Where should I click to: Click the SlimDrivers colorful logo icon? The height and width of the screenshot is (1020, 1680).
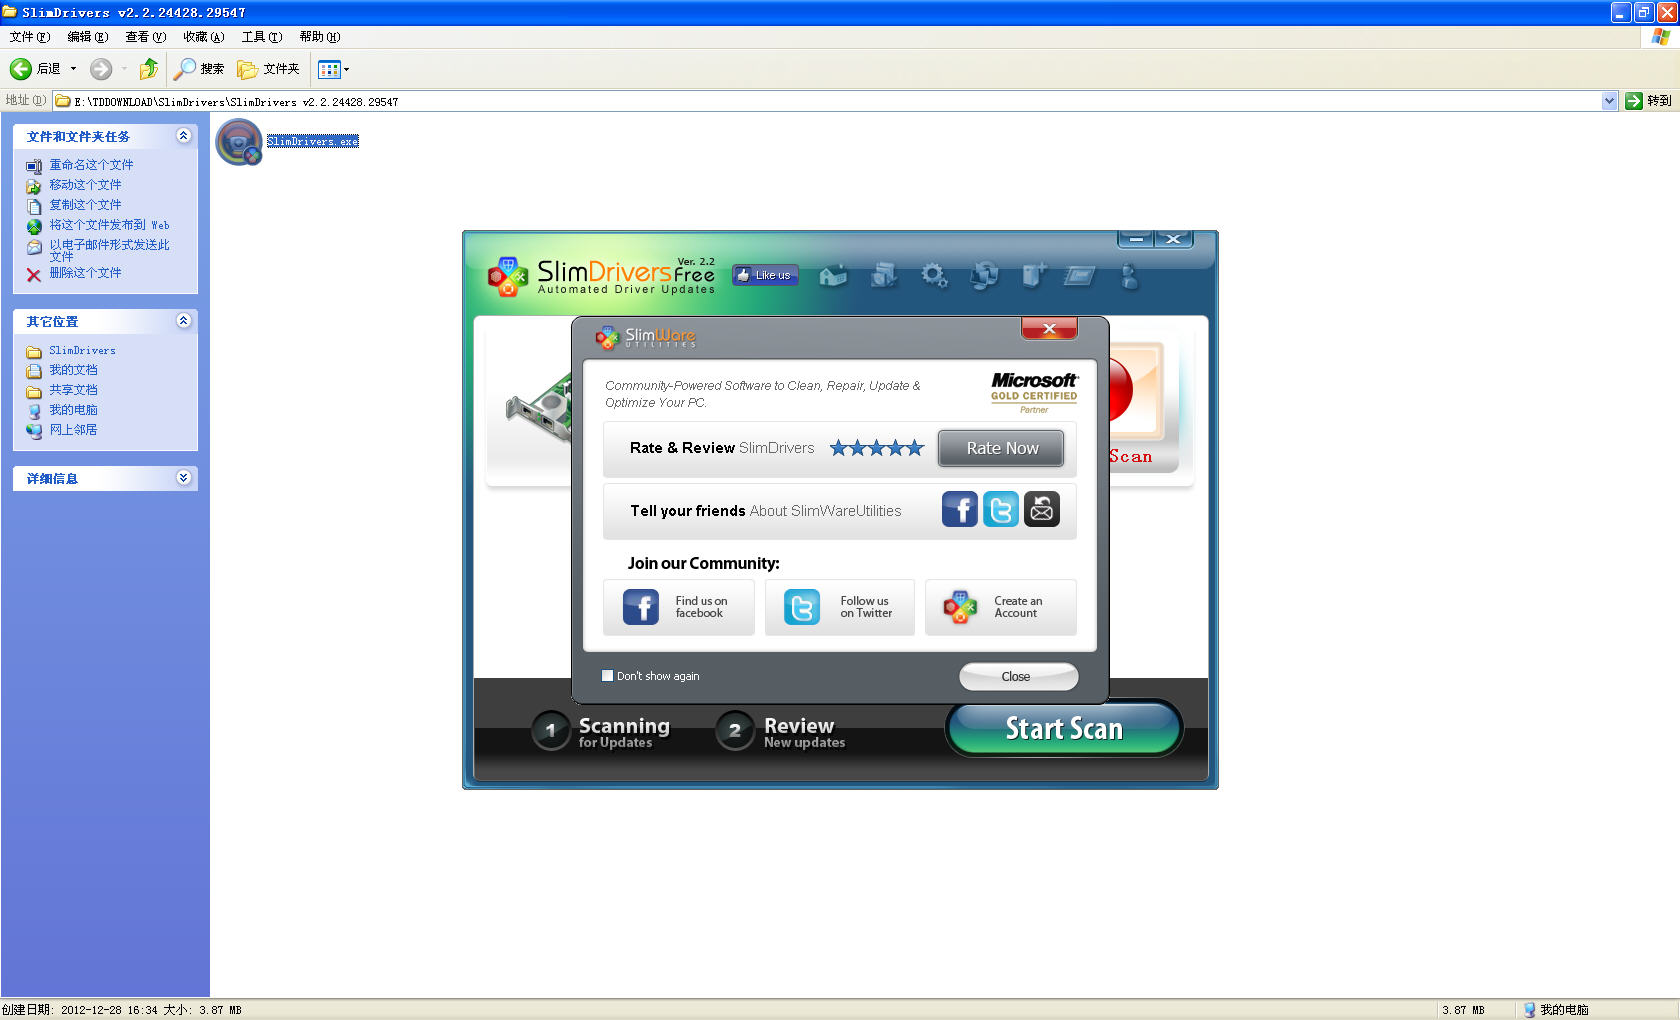(x=507, y=276)
